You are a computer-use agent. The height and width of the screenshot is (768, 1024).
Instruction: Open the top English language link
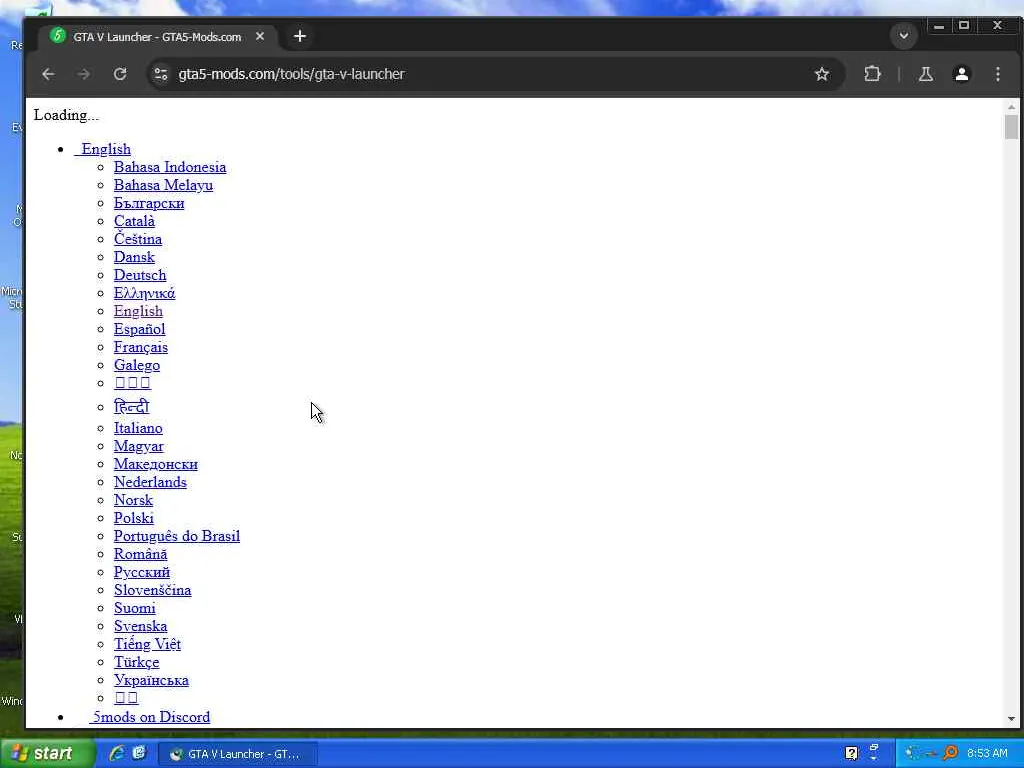point(103,150)
